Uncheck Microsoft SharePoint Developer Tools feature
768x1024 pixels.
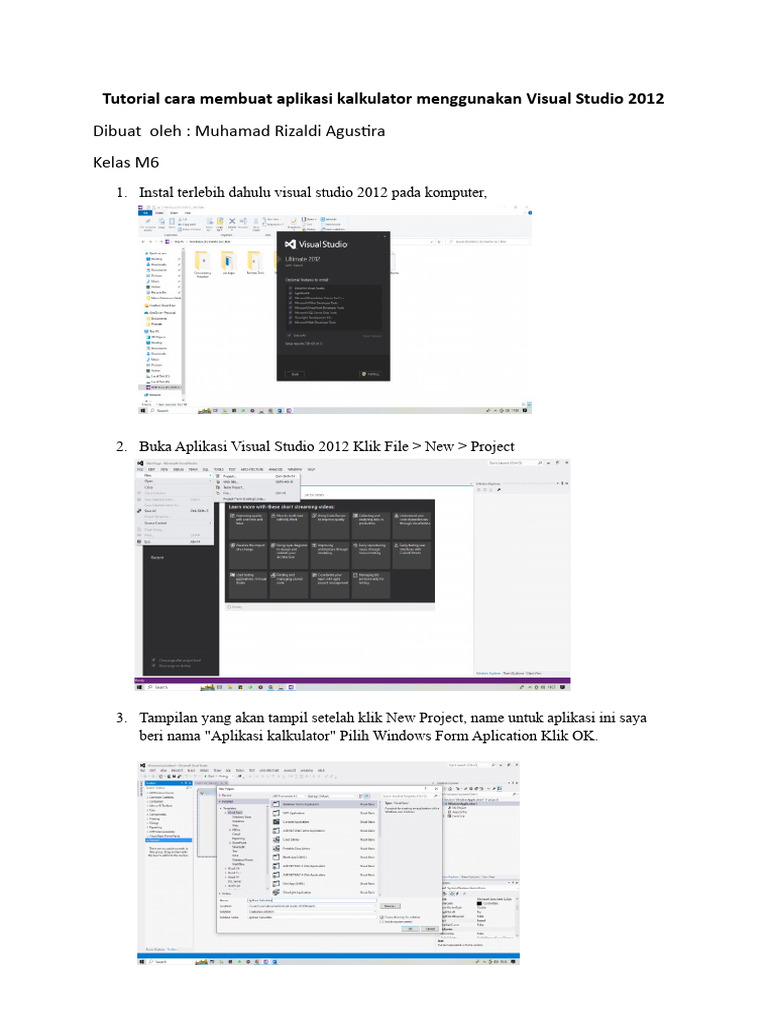290,308
